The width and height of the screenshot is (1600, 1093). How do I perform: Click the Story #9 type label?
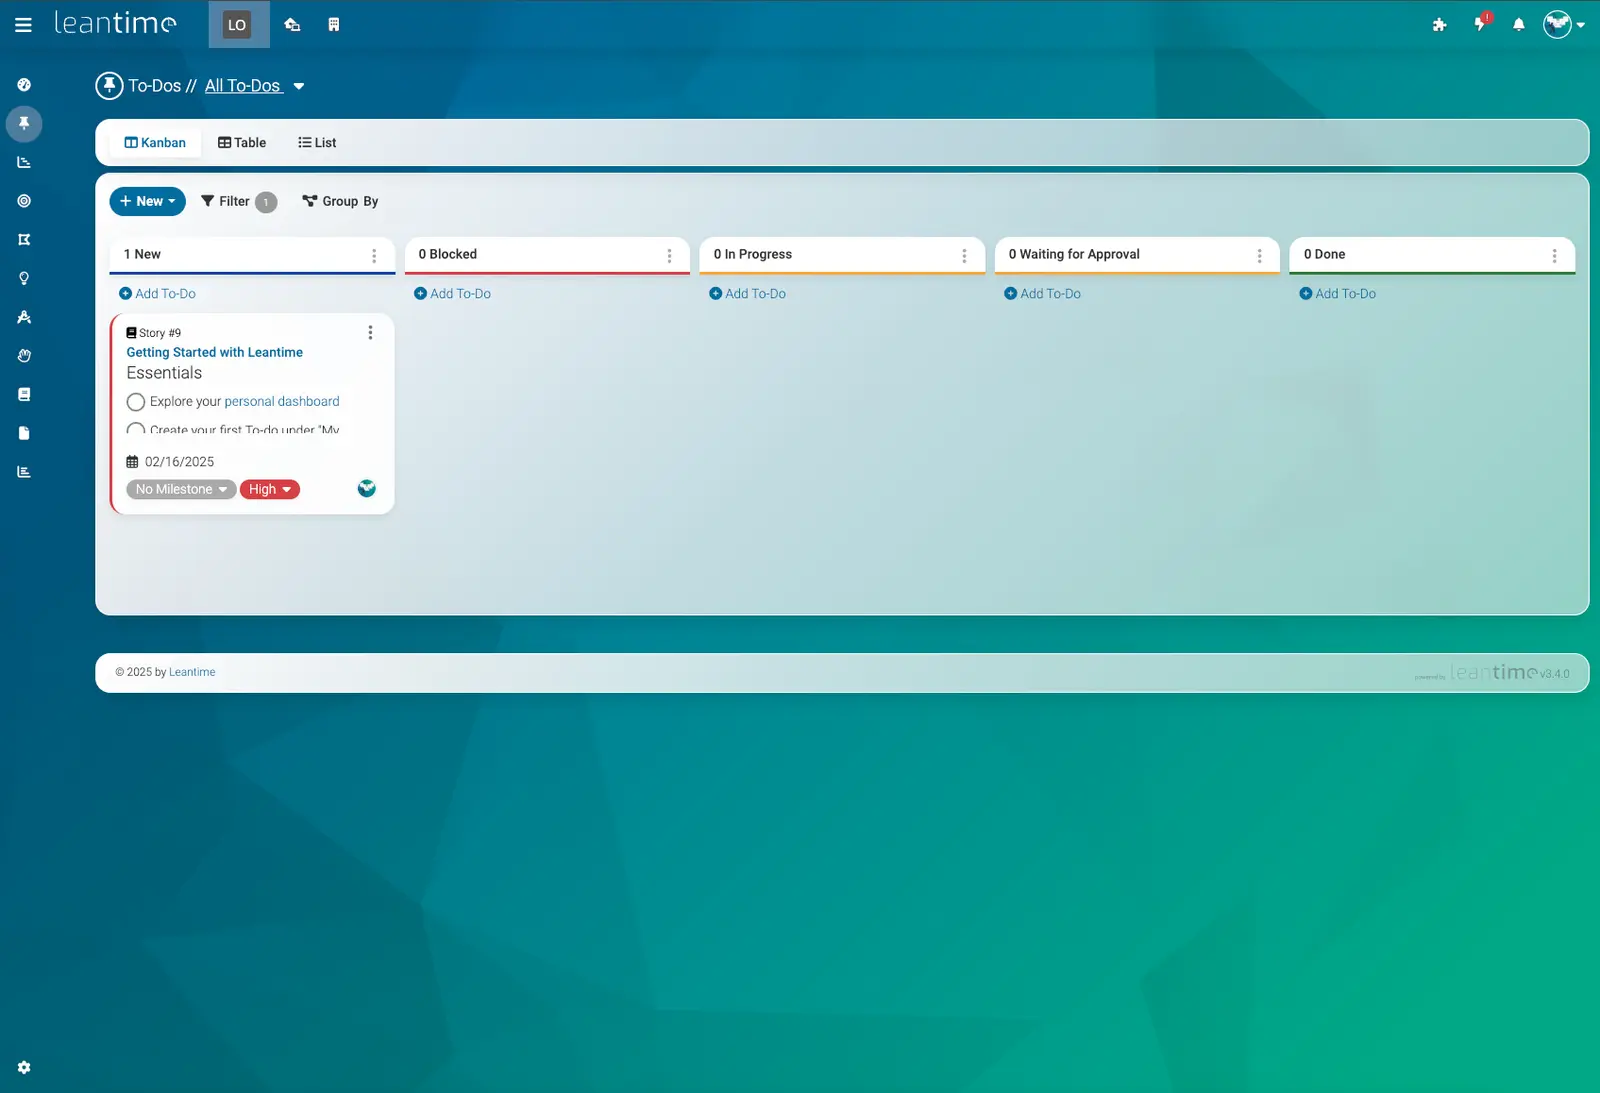154,333
